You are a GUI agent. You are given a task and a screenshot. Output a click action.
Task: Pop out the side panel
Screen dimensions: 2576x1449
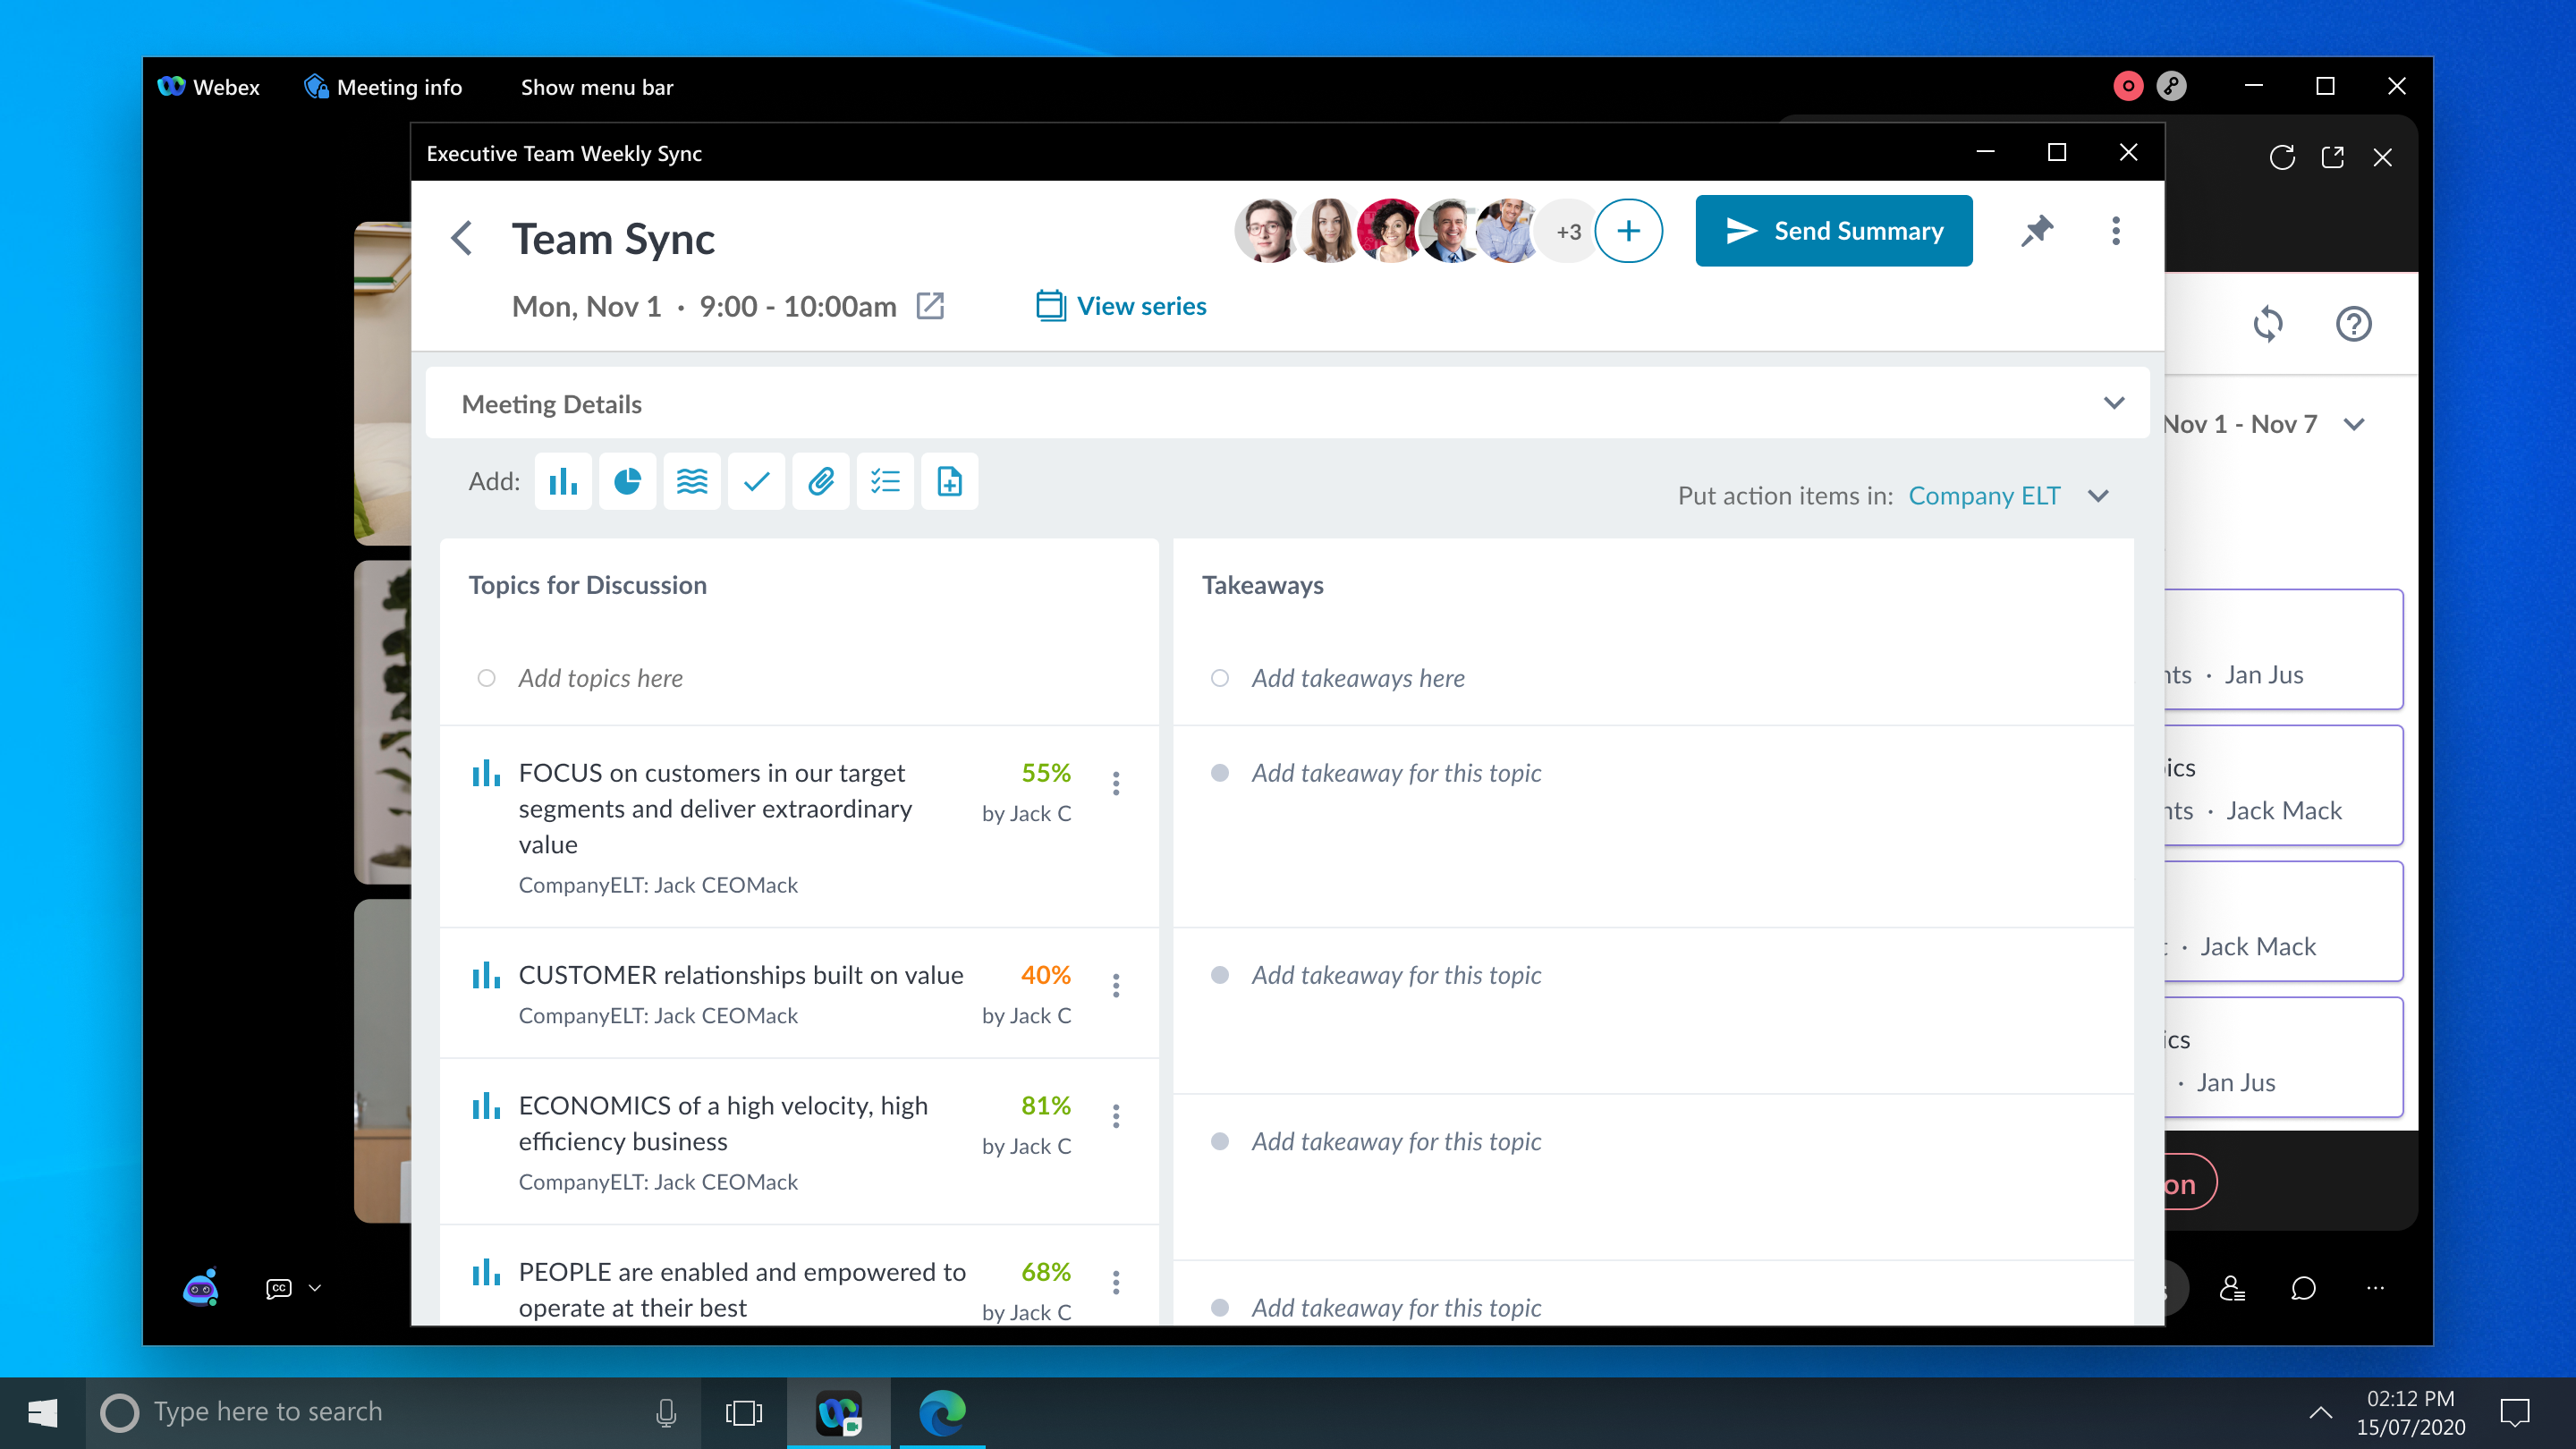point(2333,157)
